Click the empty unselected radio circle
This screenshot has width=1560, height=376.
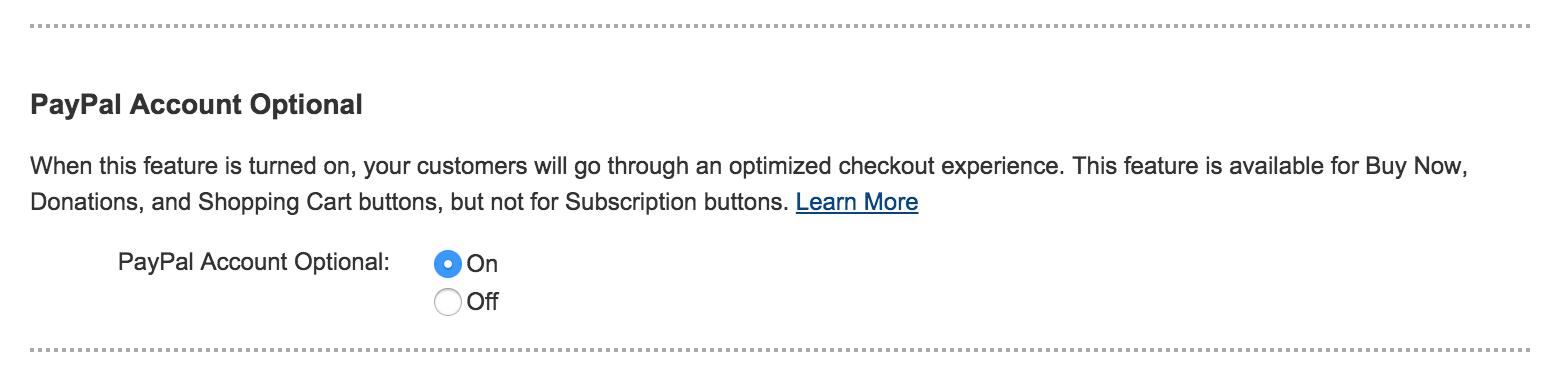[447, 301]
